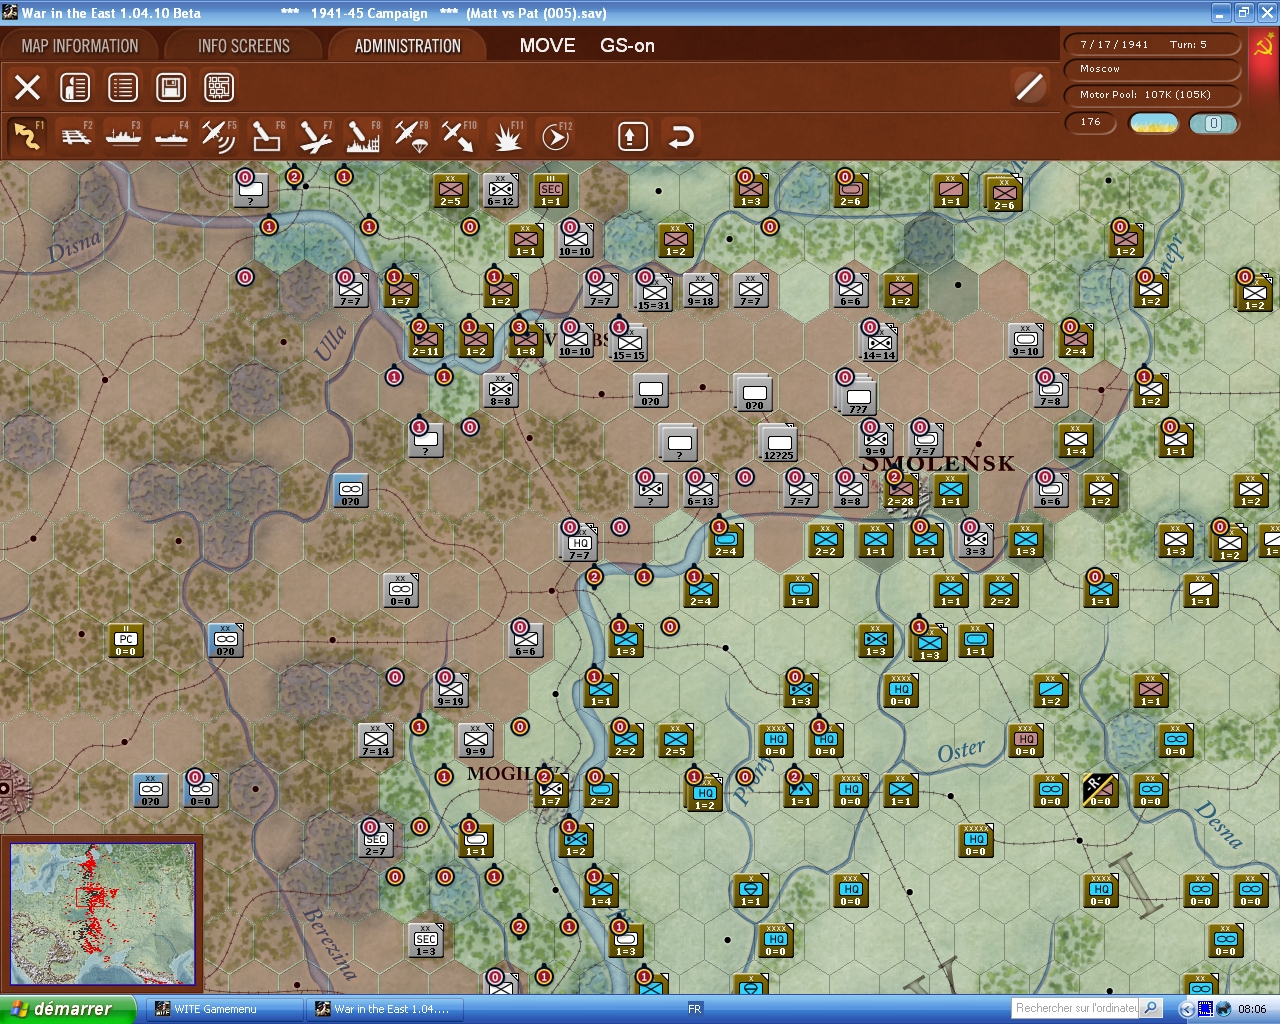Choose the F7 bomb airfield mode
The height and width of the screenshot is (1024, 1280).
click(x=315, y=136)
